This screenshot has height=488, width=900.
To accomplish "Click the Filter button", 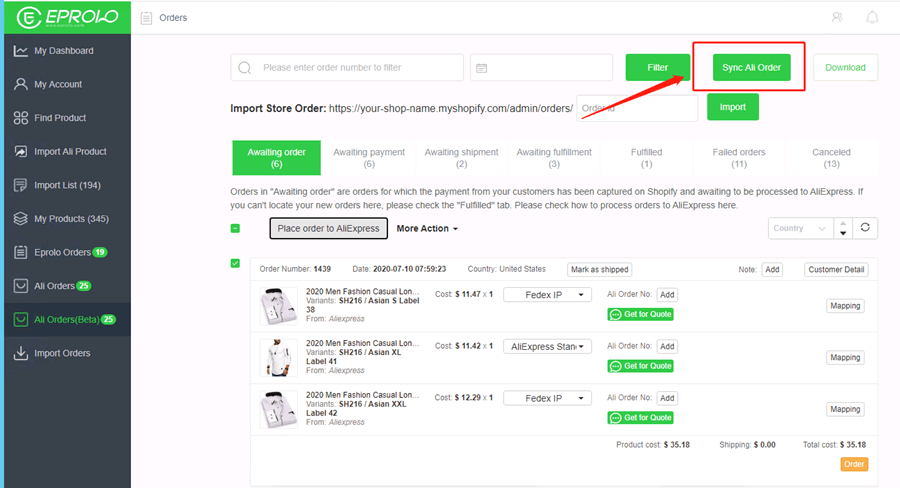I will (658, 67).
